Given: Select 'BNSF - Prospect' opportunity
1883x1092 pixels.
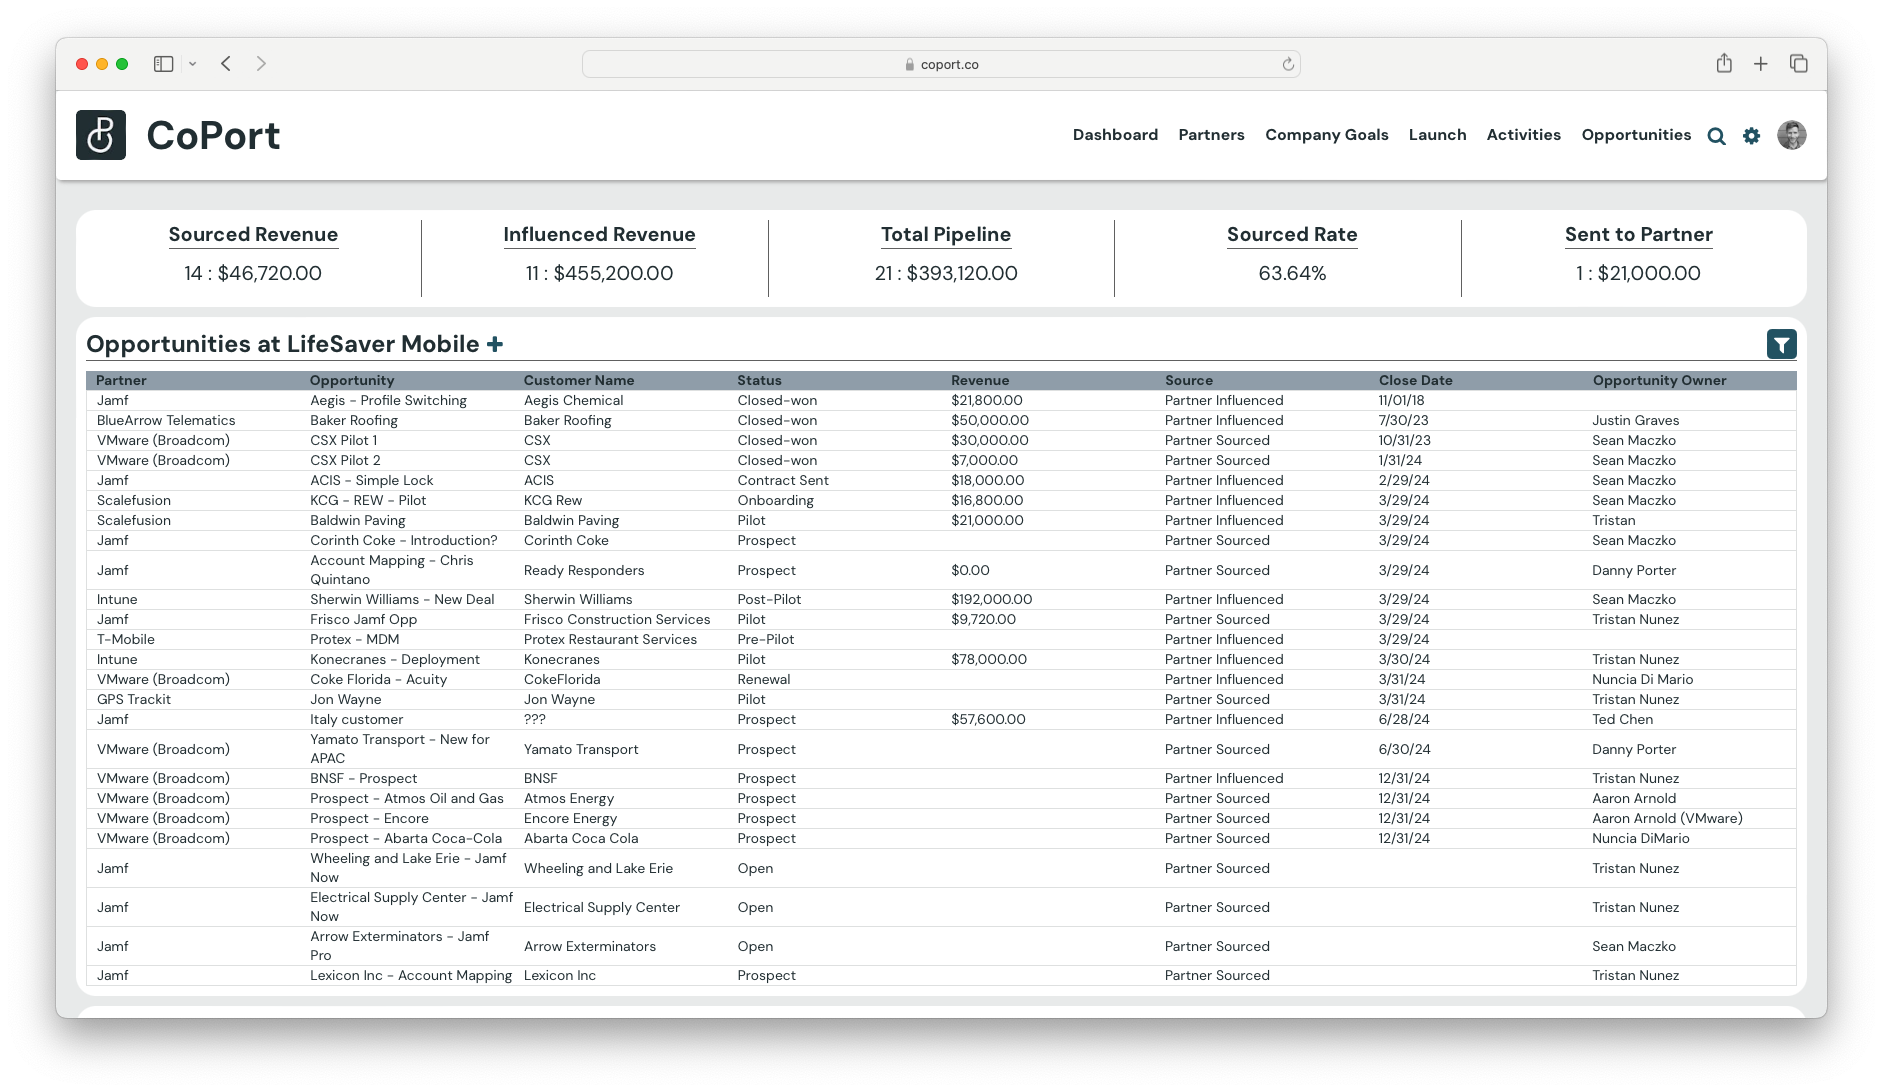Looking at the screenshot, I should coord(363,779).
